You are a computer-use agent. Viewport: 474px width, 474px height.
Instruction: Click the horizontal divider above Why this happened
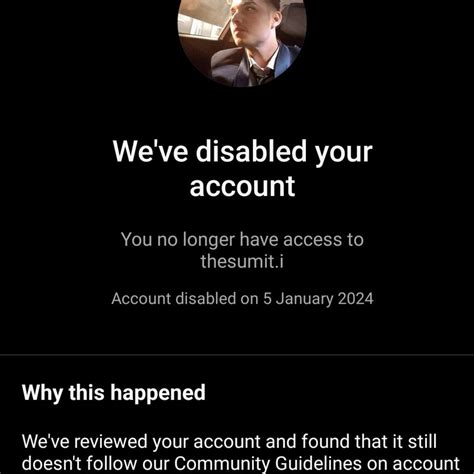(237, 355)
